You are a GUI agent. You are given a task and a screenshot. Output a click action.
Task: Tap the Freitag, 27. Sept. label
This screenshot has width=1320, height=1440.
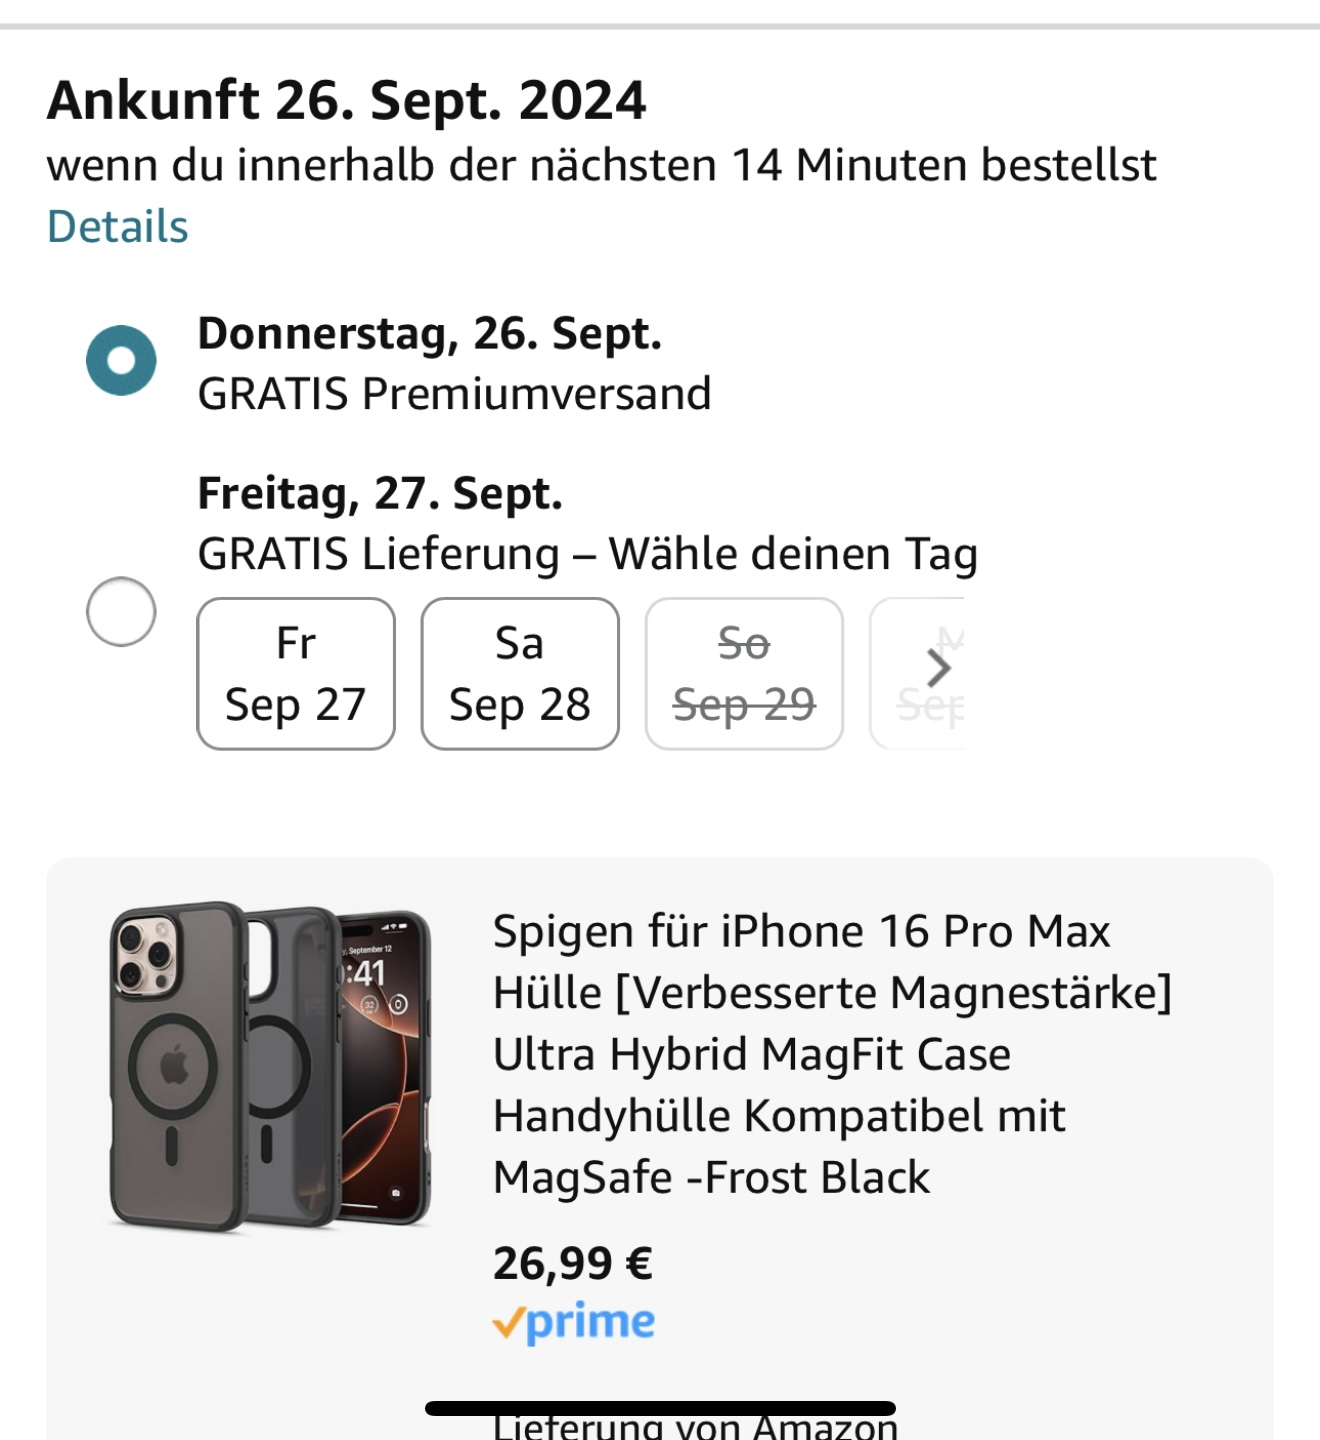click(380, 494)
